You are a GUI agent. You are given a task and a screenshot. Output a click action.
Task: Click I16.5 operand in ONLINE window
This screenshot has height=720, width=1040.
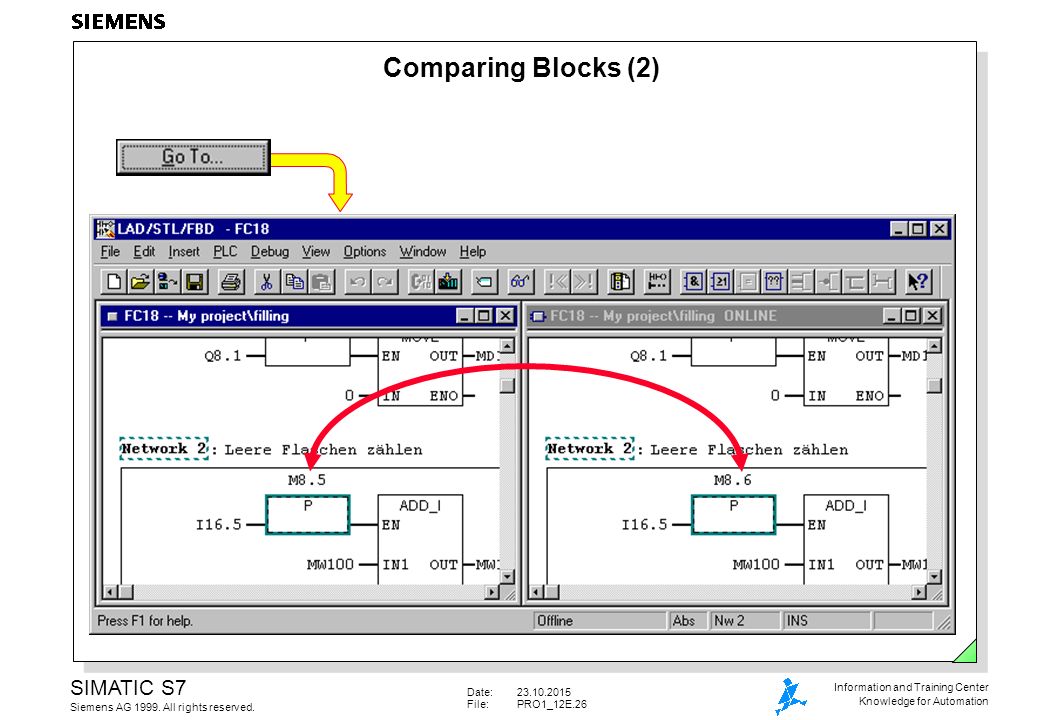click(644, 525)
